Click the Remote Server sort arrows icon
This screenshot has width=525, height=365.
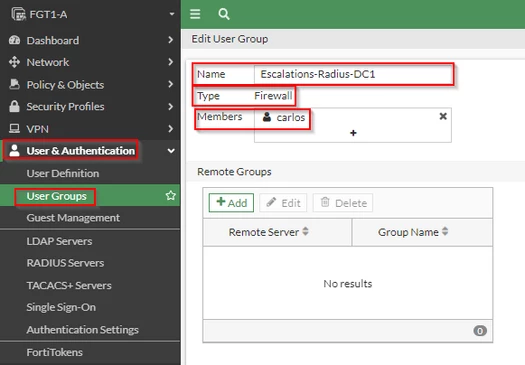(x=305, y=231)
